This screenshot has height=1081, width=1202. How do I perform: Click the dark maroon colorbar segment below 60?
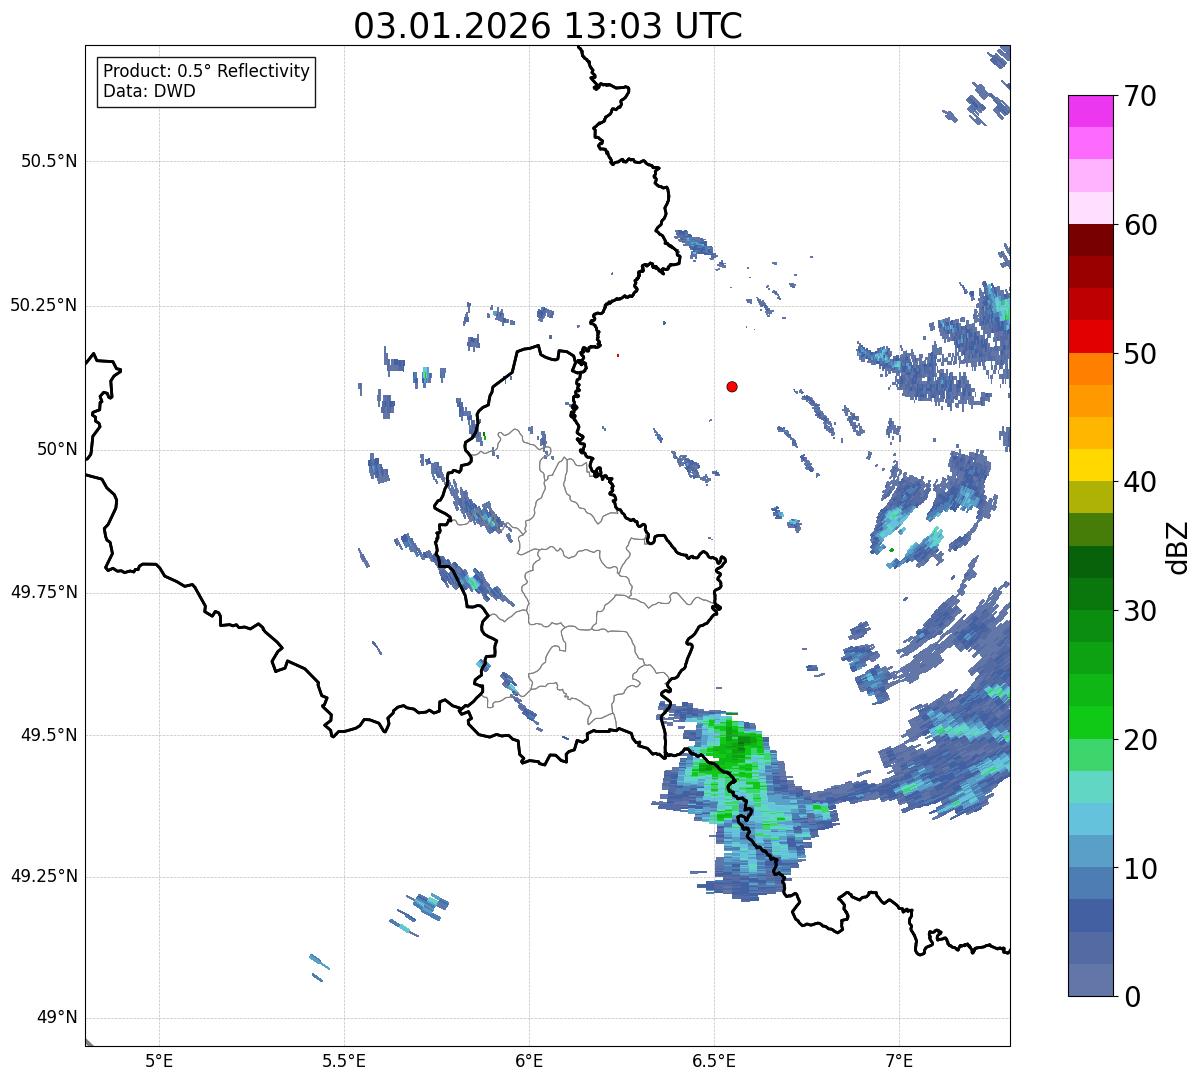[1089, 240]
